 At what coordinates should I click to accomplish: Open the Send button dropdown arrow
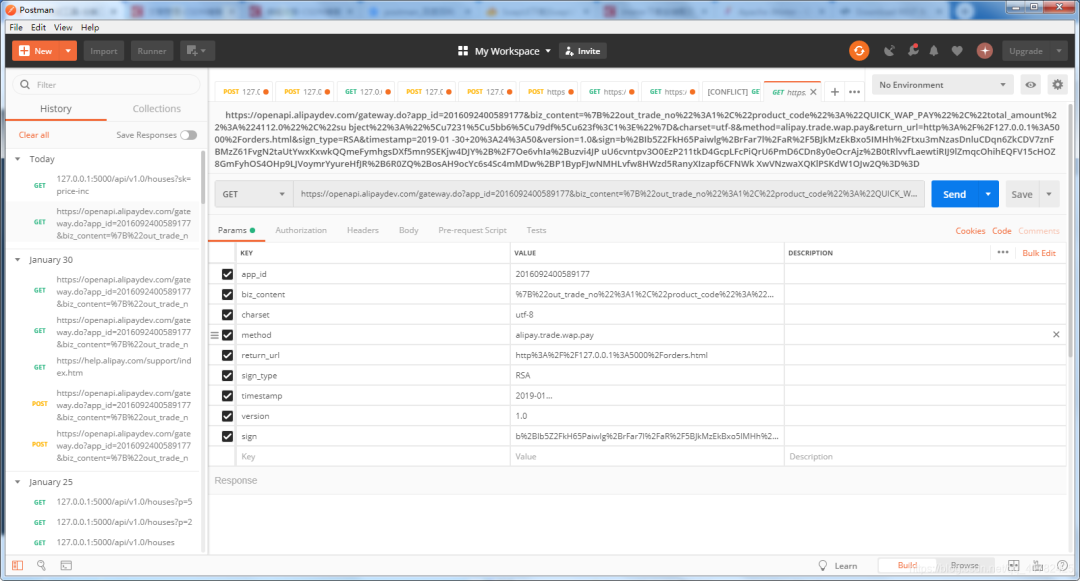pyautogui.click(x=988, y=194)
